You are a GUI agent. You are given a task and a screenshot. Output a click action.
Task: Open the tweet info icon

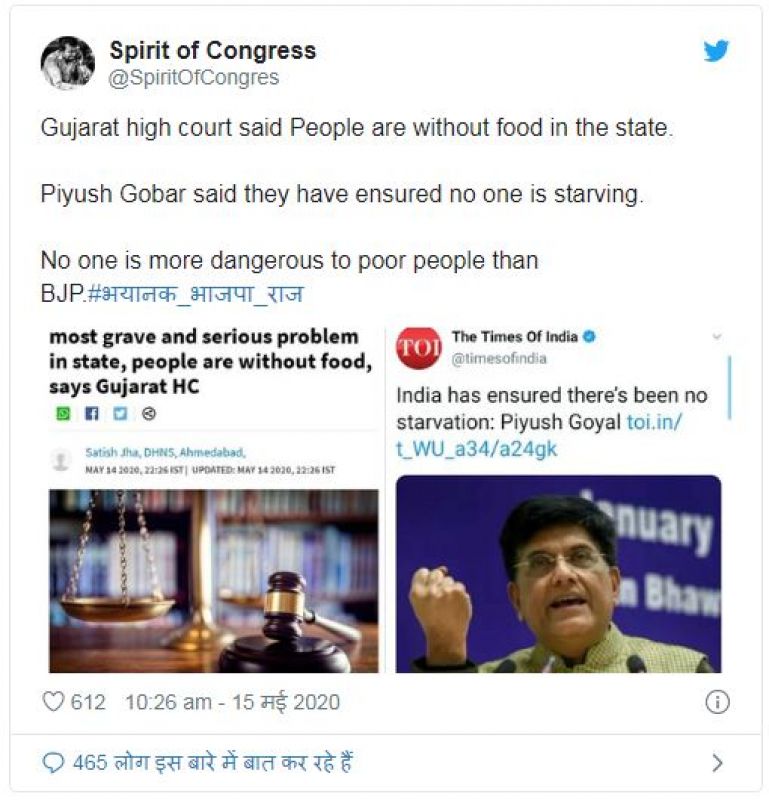717,702
